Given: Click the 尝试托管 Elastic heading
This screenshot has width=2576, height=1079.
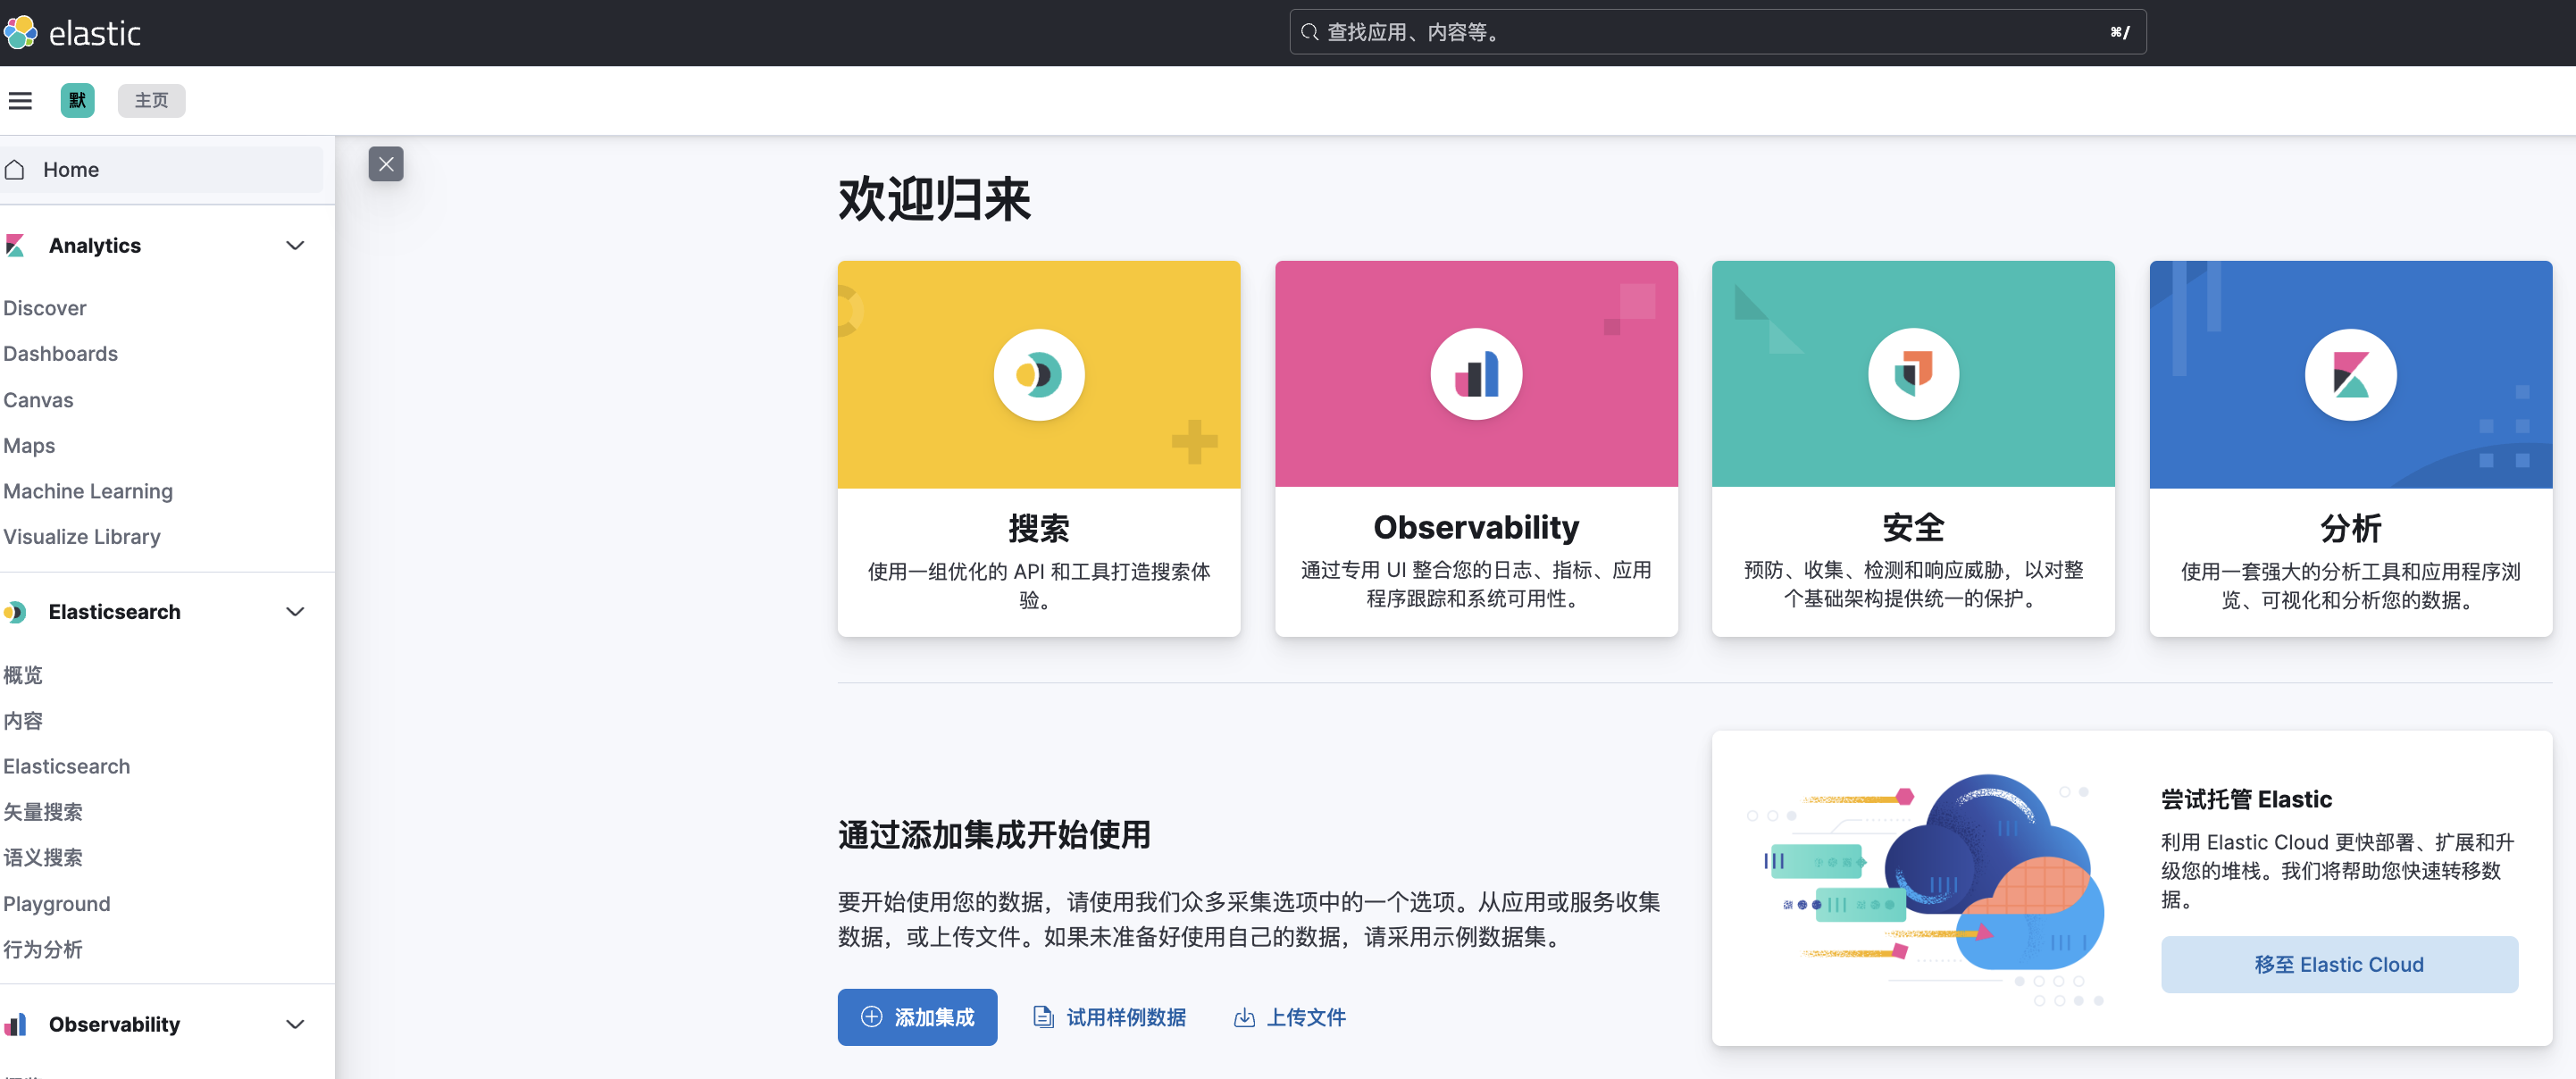Looking at the screenshot, I should click(x=2246, y=799).
